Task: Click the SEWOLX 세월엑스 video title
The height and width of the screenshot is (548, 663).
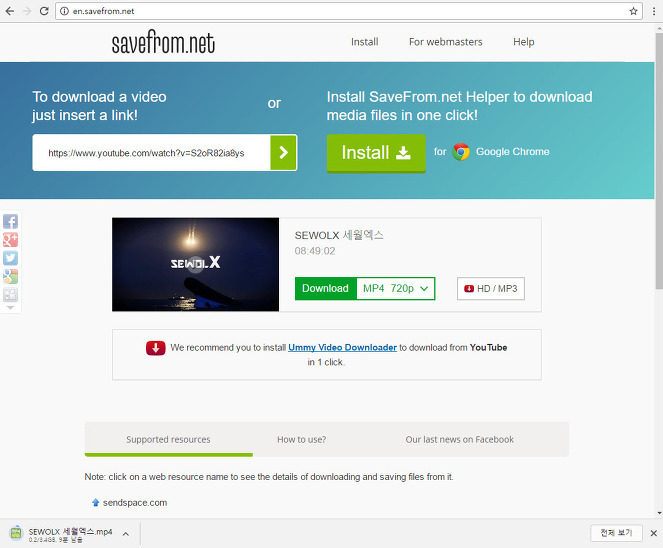Action: [x=339, y=235]
